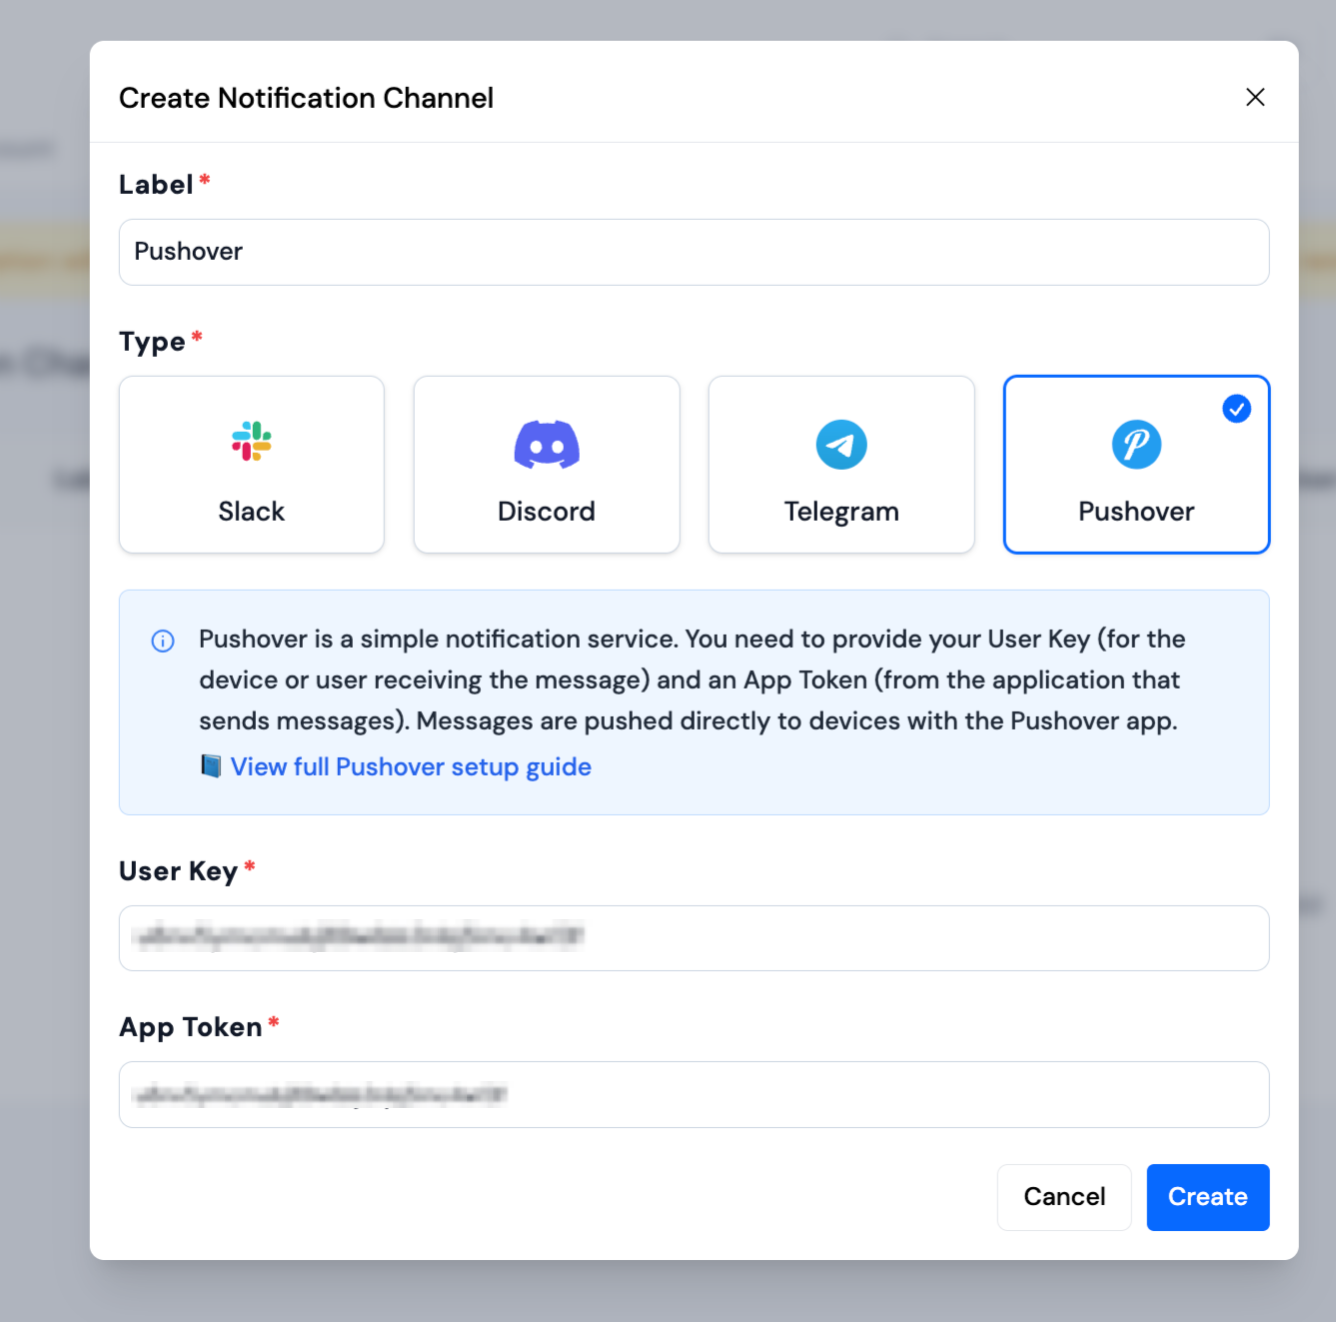The width and height of the screenshot is (1336, 1322).
Task: Choose the Slack type card label
Action: click(x=251, y=511)
